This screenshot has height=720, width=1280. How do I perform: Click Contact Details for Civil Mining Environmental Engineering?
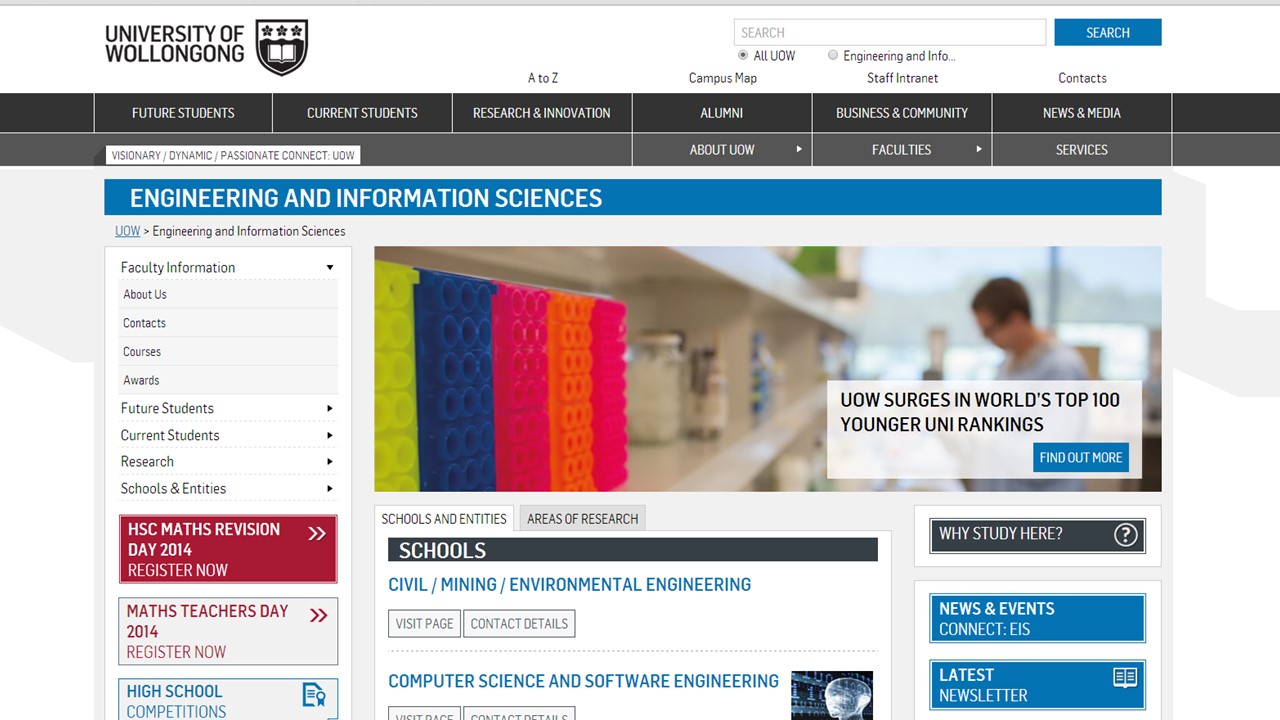pos(519,623)
